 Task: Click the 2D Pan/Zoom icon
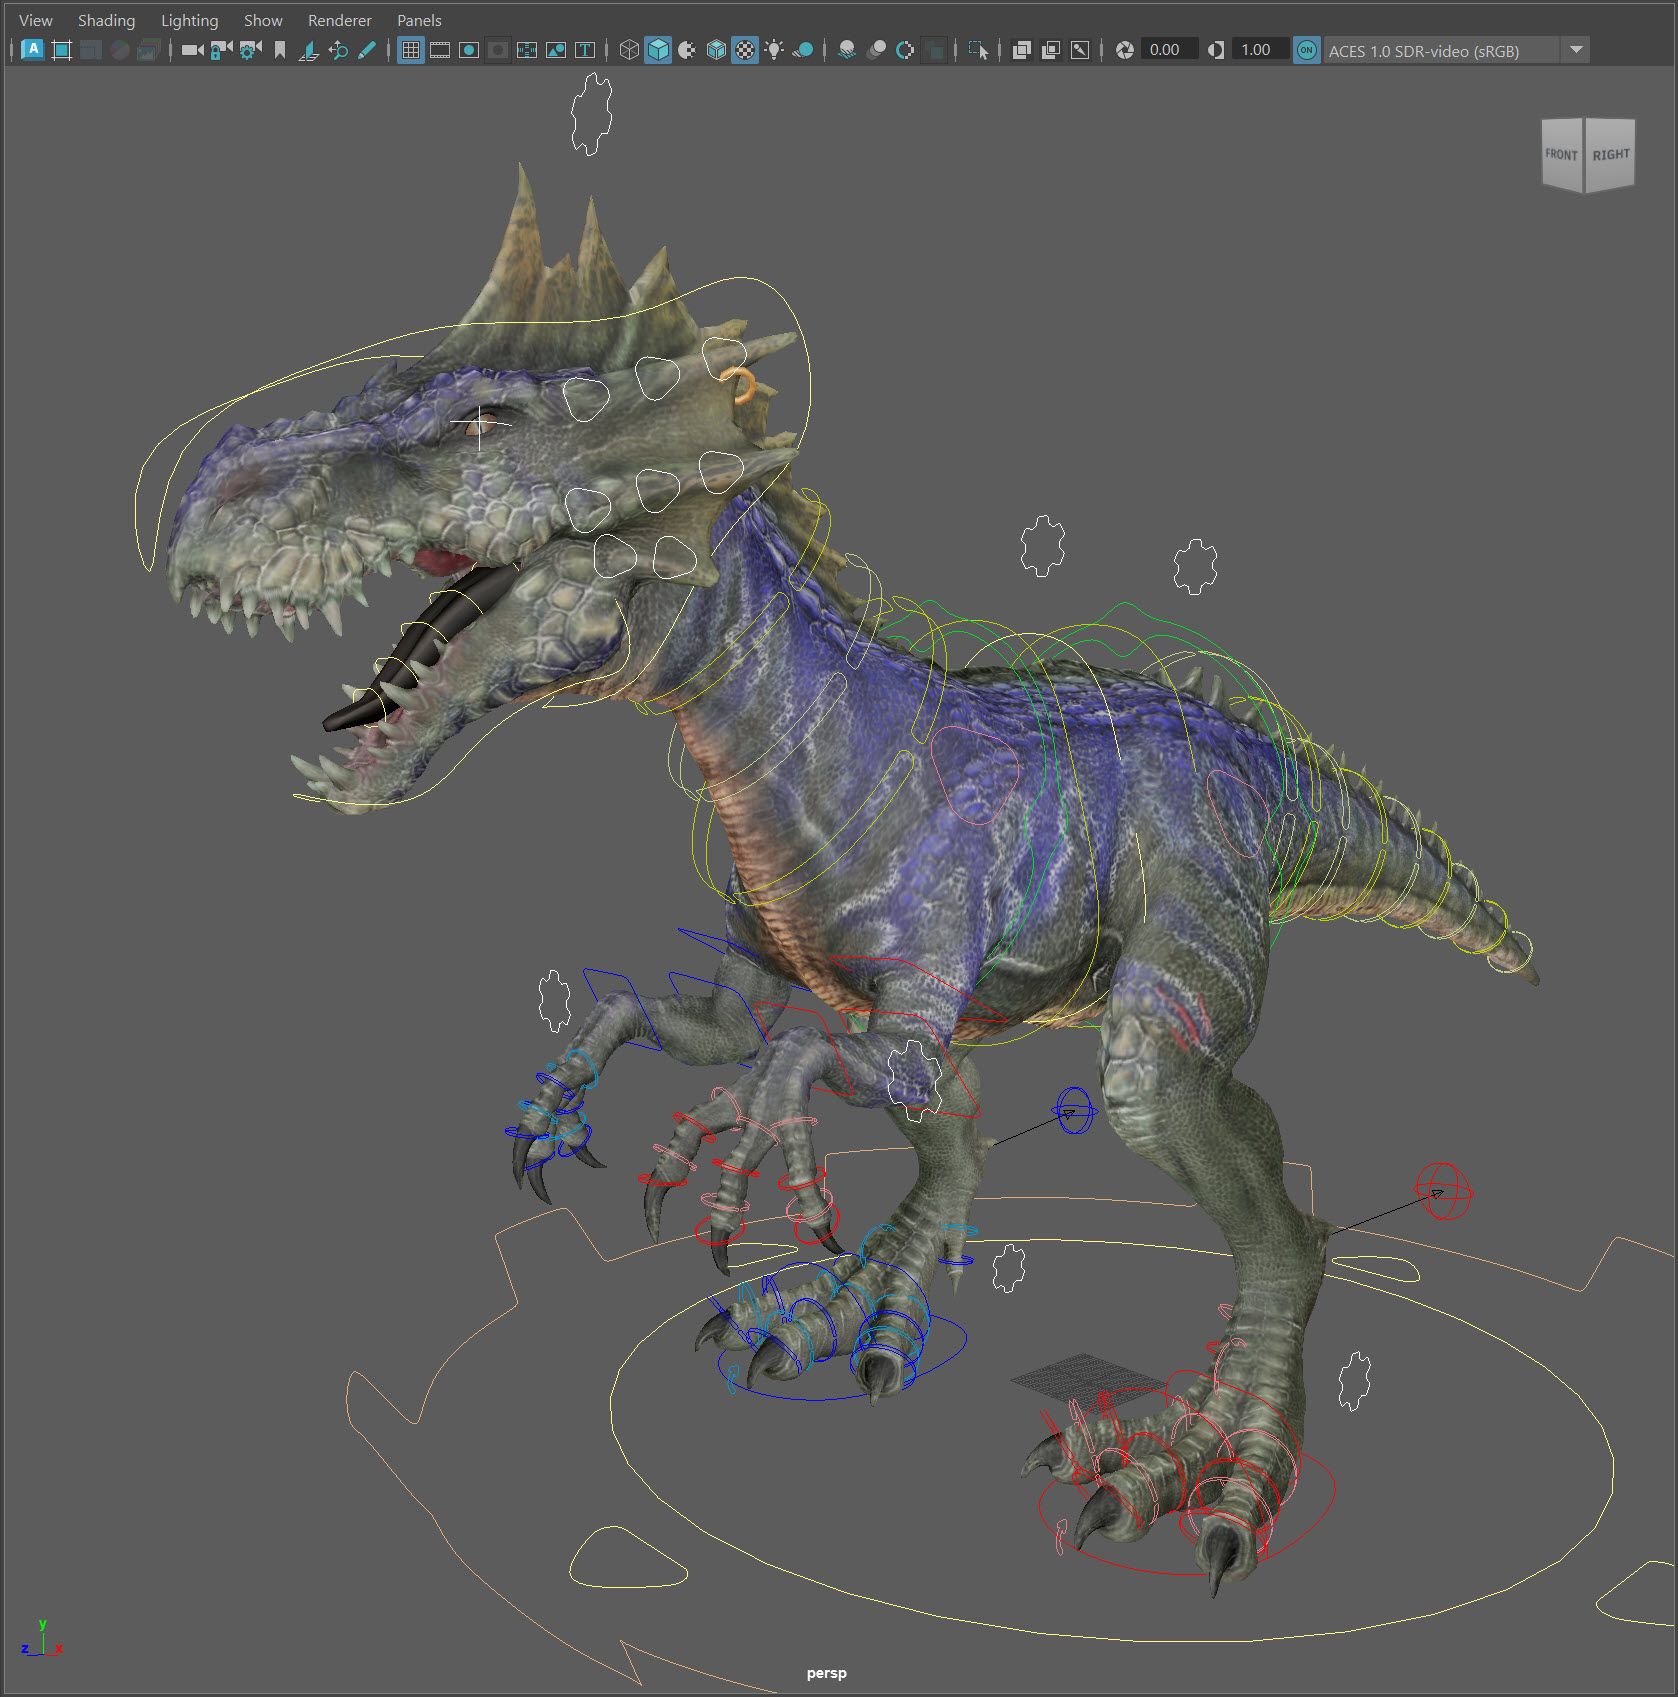[x=338, y=49]
